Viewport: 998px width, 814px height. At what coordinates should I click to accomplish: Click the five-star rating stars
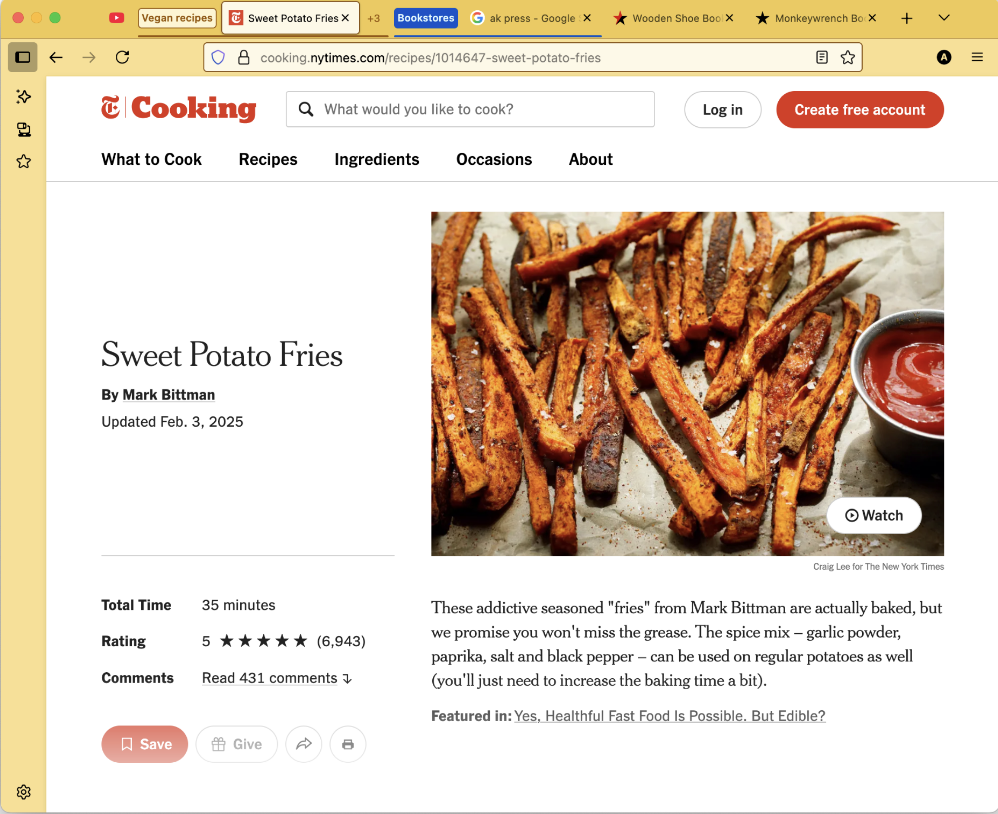tap(263, 641)
